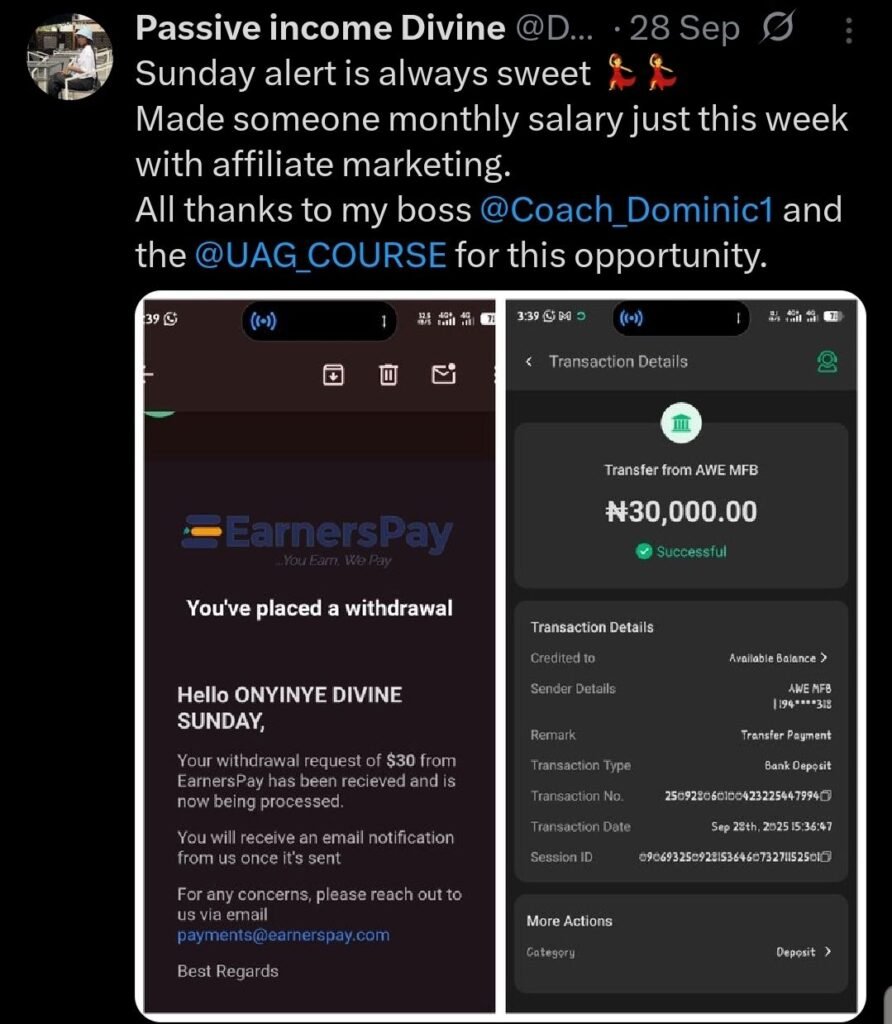
Task: Copy the Session ID using its copy icon
Action: [826, 857]
